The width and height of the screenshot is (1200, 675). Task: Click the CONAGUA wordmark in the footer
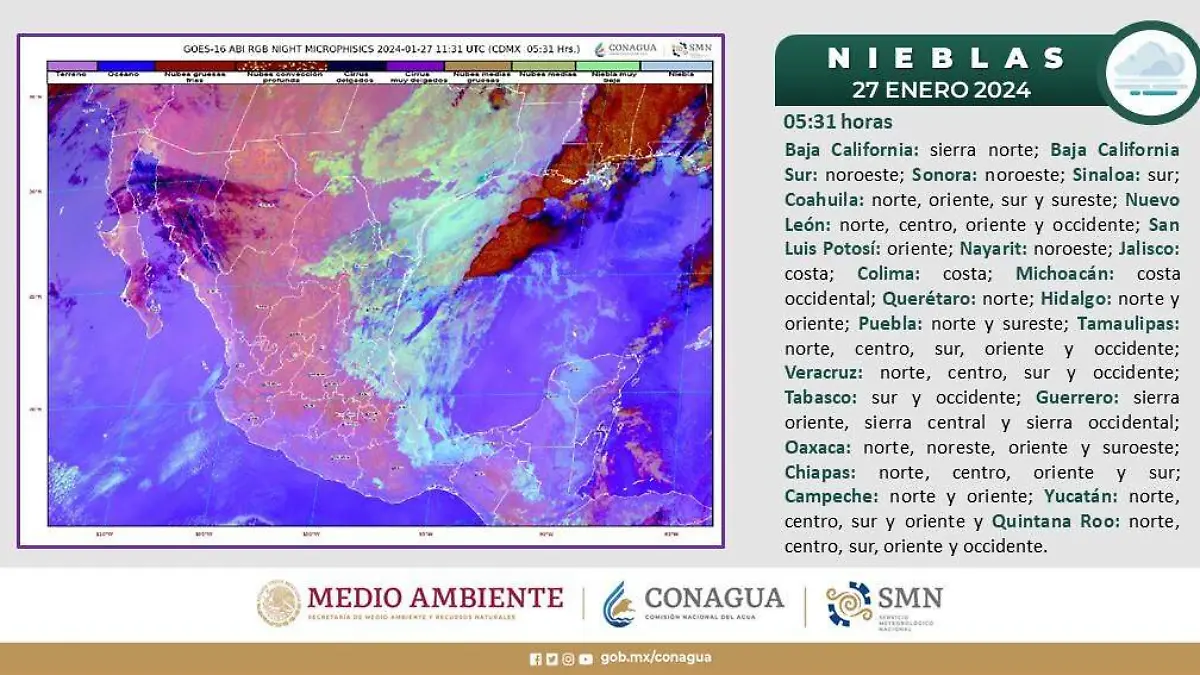click(712, 597)
